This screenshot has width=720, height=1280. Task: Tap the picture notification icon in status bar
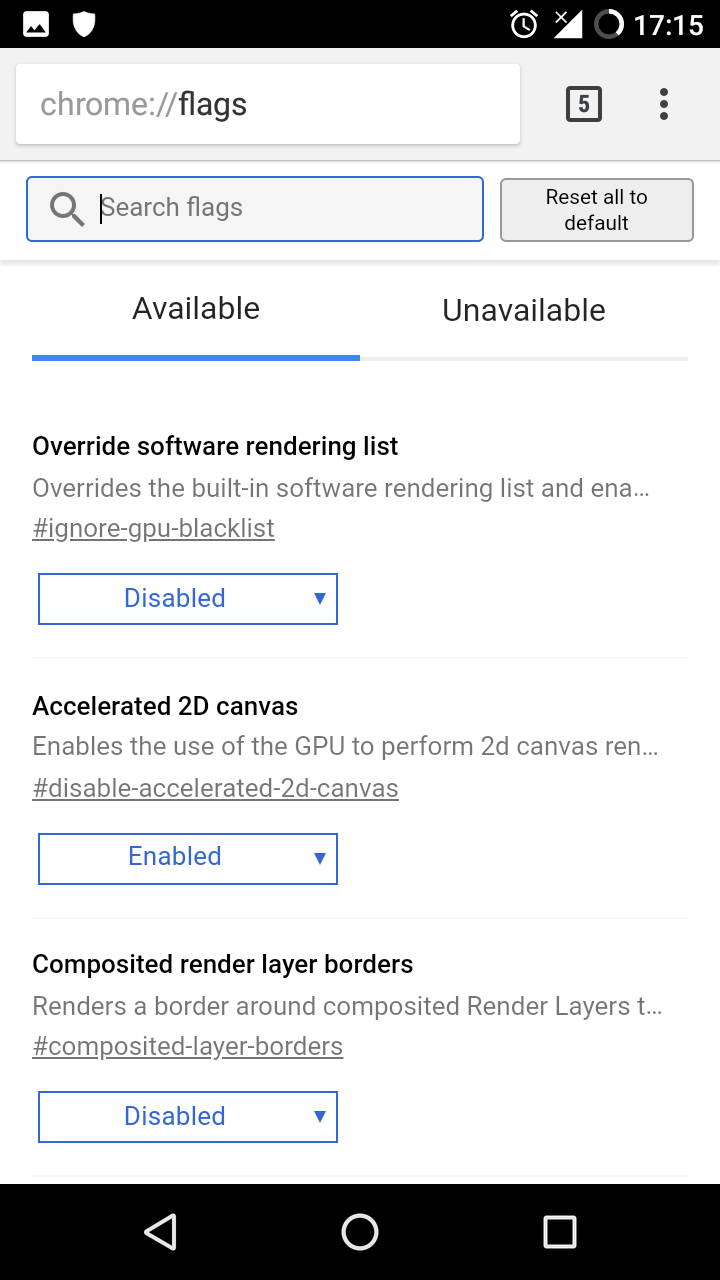click(x=36, y=24)
